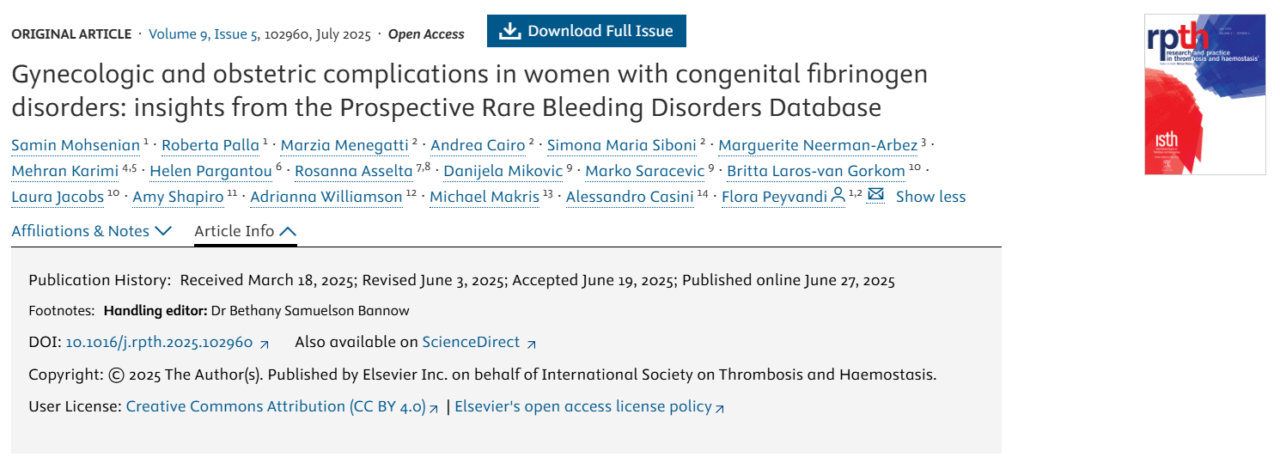Viewport: 1280px width, 463px height.
Task: Open the Volume 9, Issue 5 link
Action: pos(203,34)
